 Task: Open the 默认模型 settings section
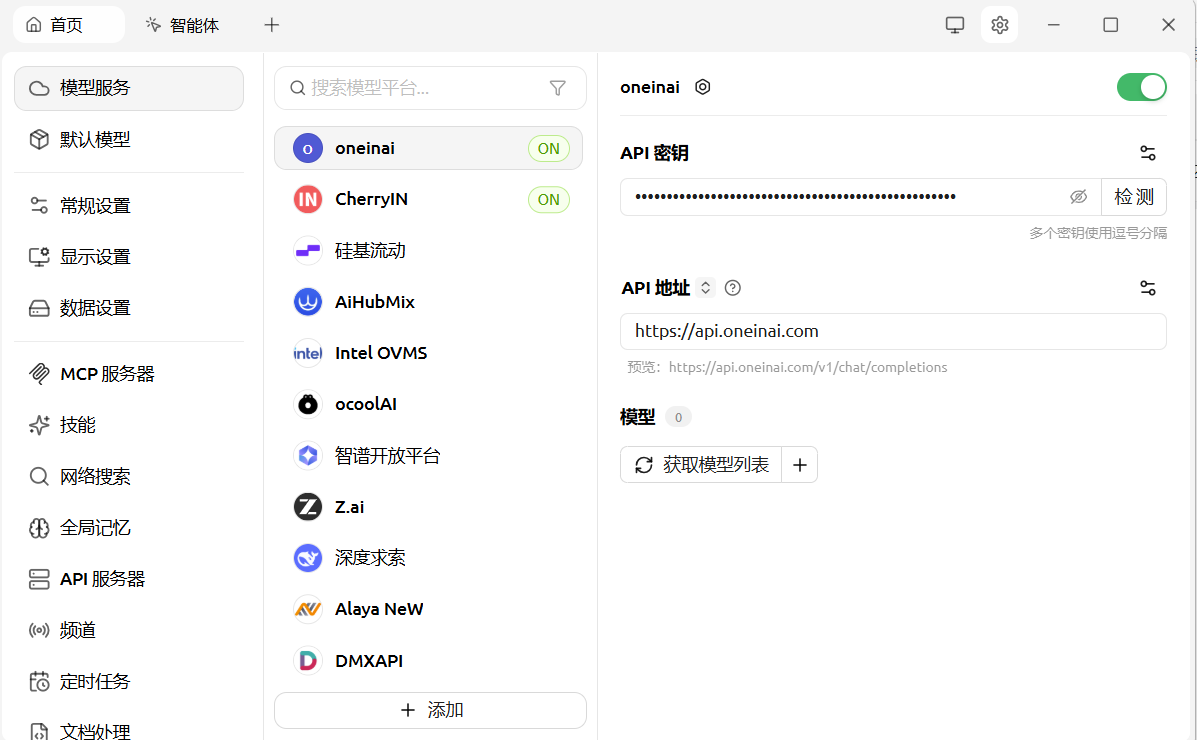[129, 139]
